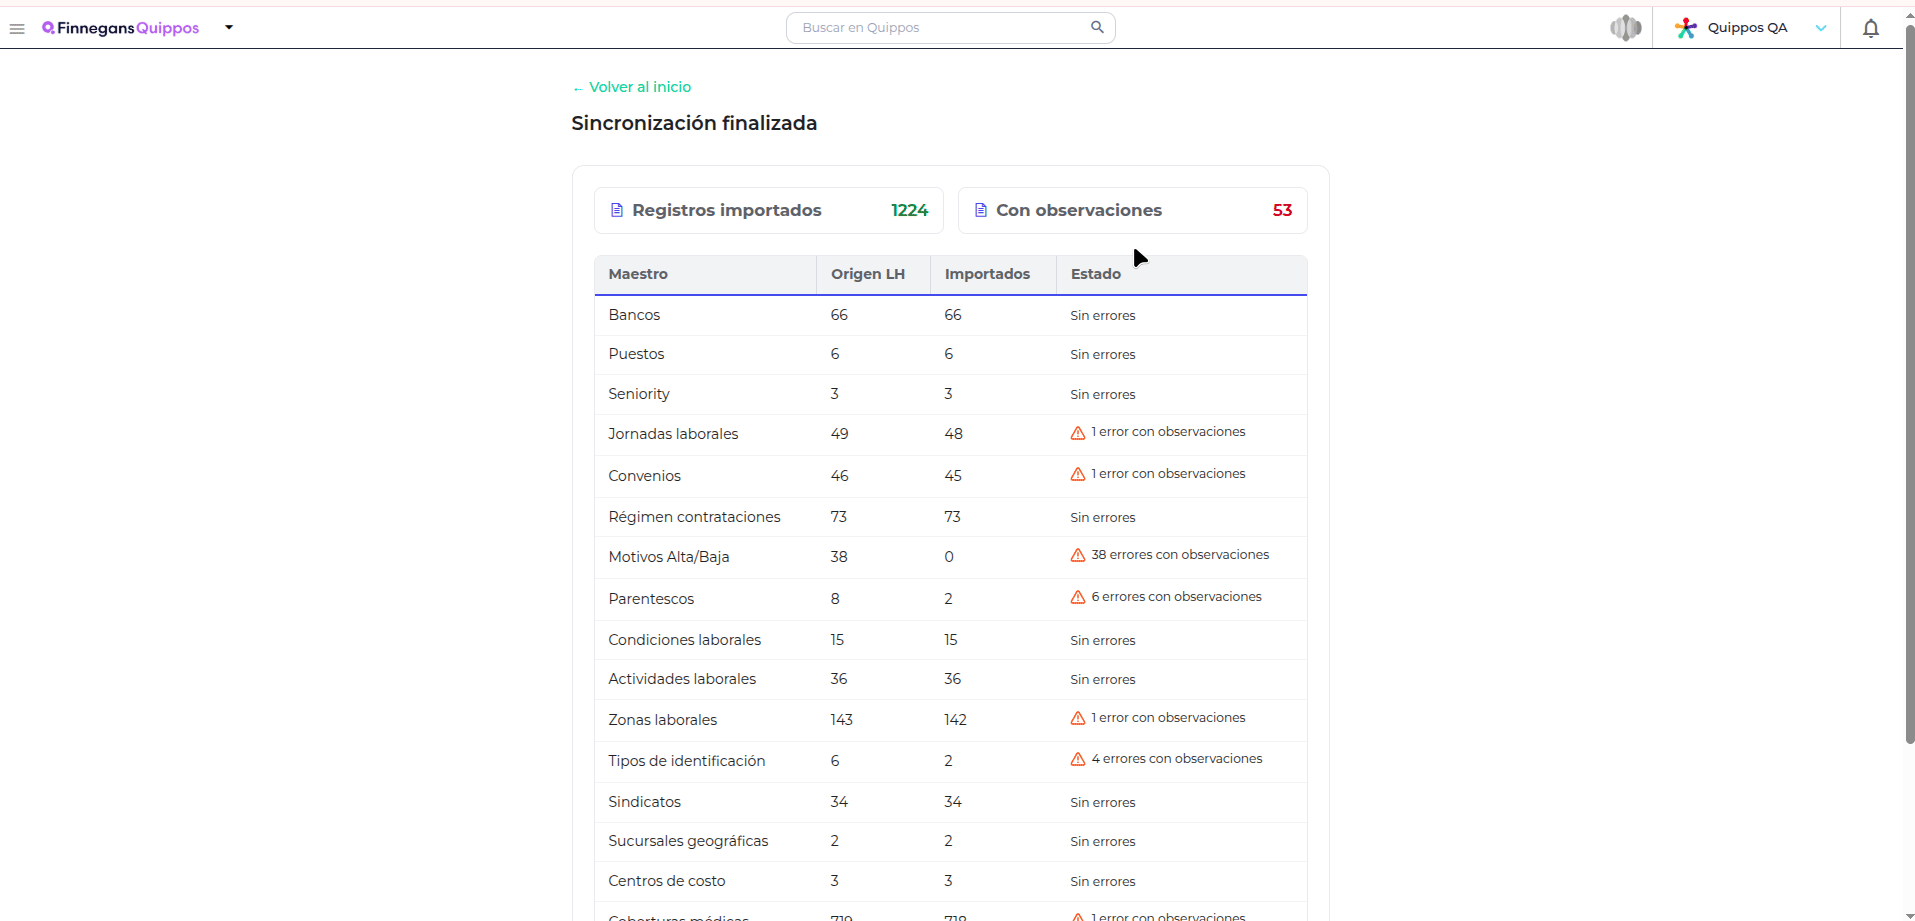
Task: Expand the Quippos QA workspace chevron
Action: click(1821, 28)
